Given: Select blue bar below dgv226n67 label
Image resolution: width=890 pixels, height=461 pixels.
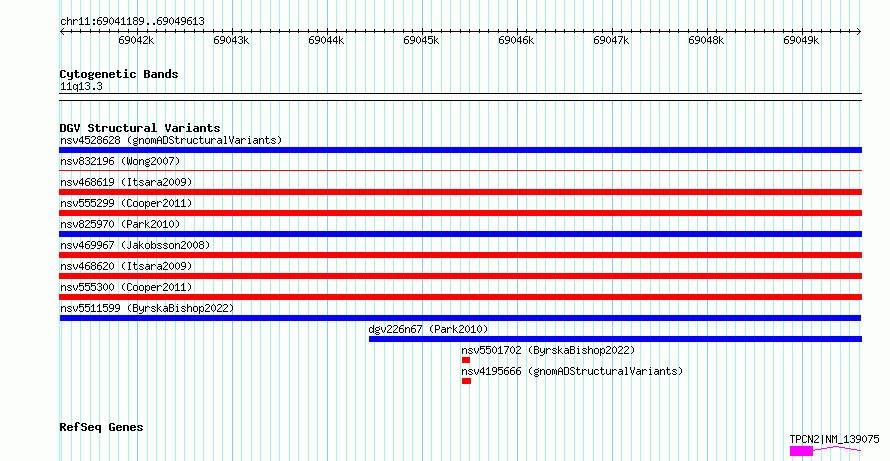Looking at the screenshot, I should (615, 339).
